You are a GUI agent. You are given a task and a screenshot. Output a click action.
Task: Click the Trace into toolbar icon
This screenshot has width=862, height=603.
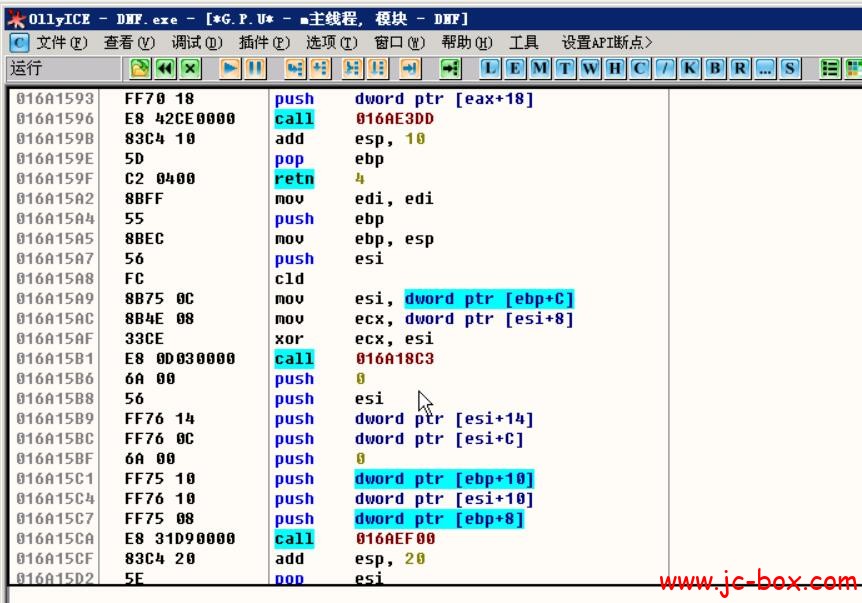pyautogui.click(x=352, y=69)
